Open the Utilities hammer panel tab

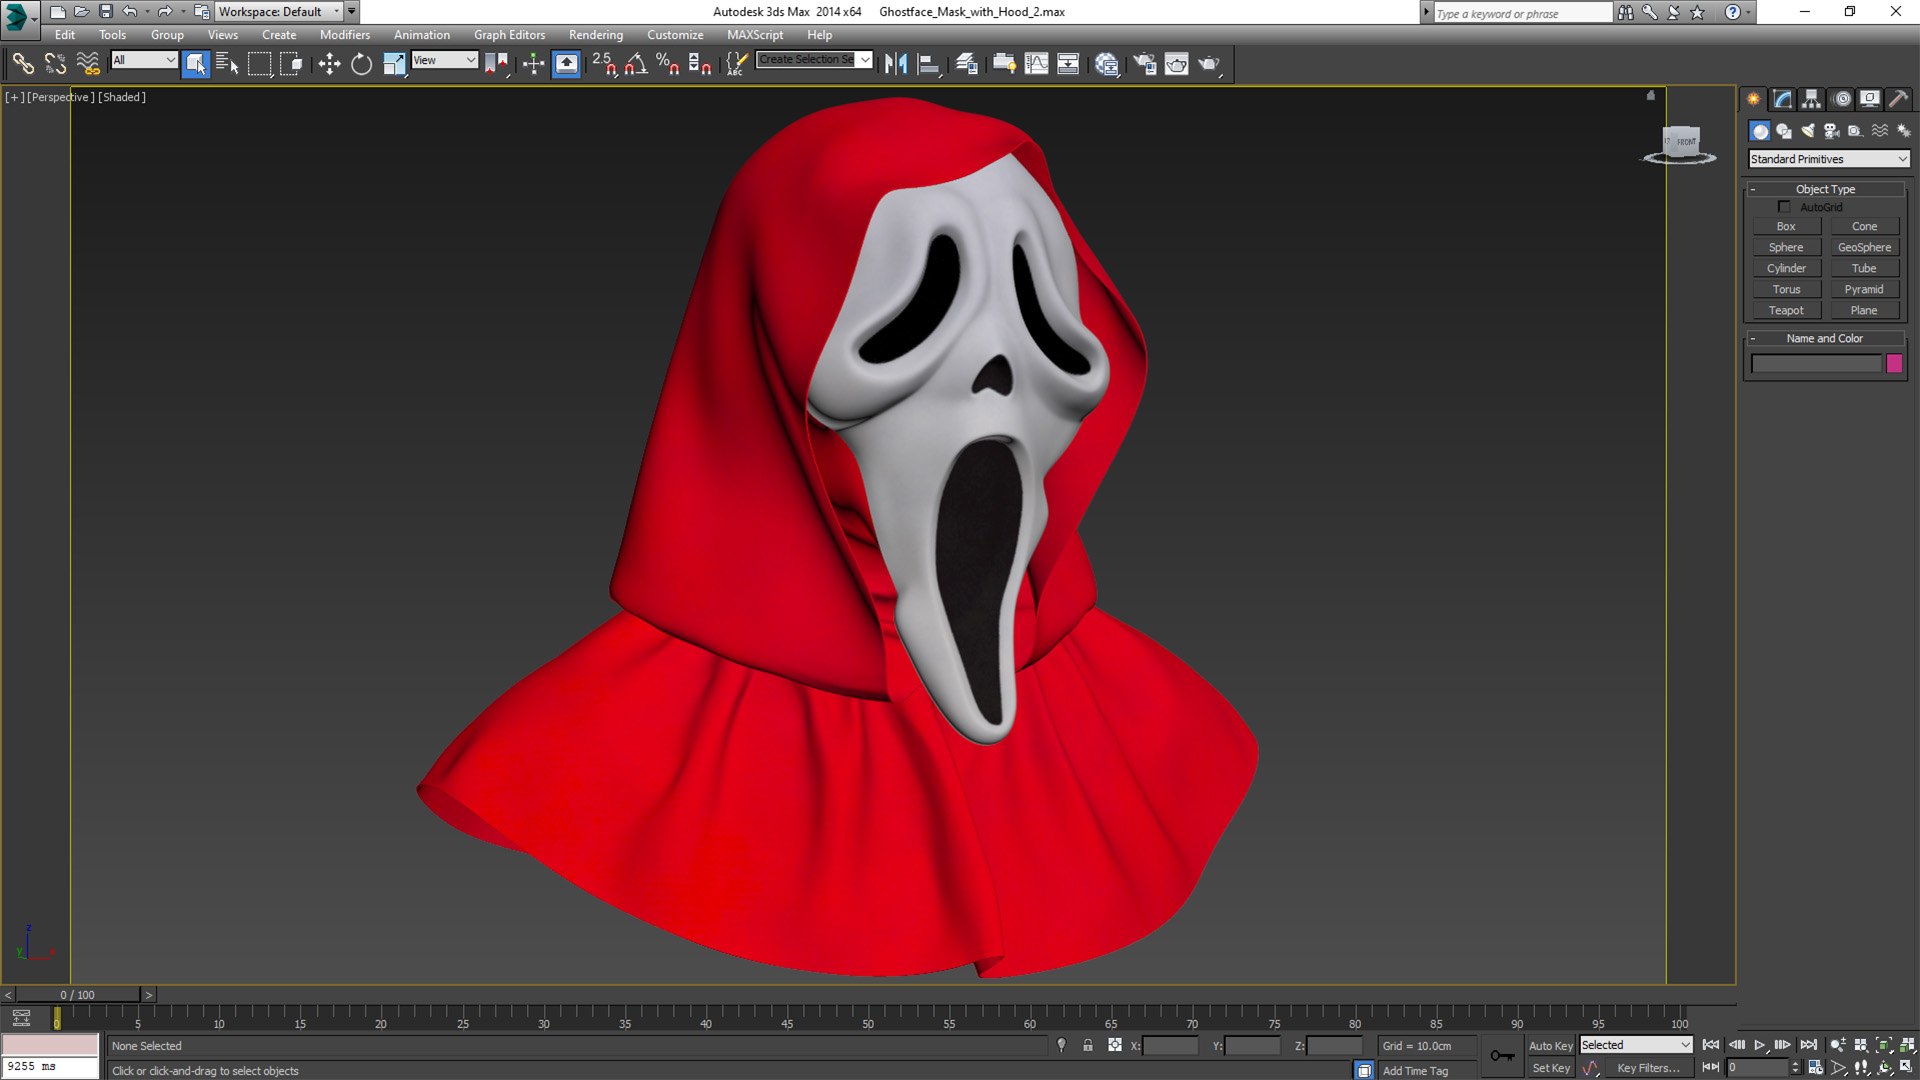(1898, 99)
